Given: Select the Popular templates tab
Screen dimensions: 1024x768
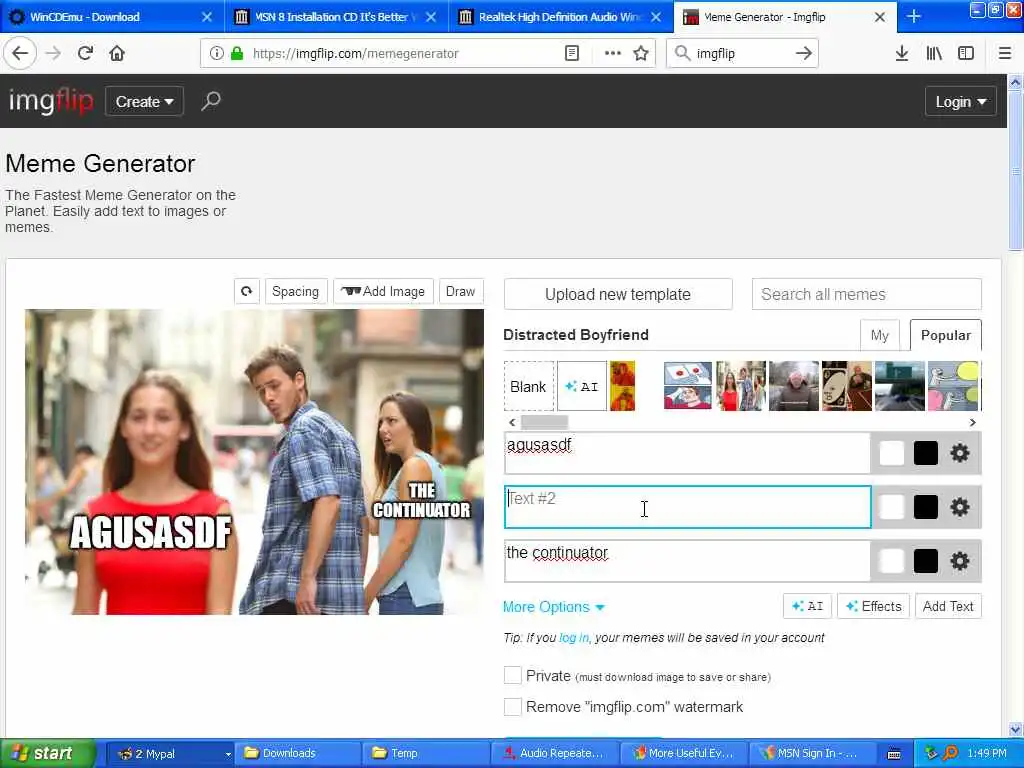Looking at the screenshot, I should 946,335.
